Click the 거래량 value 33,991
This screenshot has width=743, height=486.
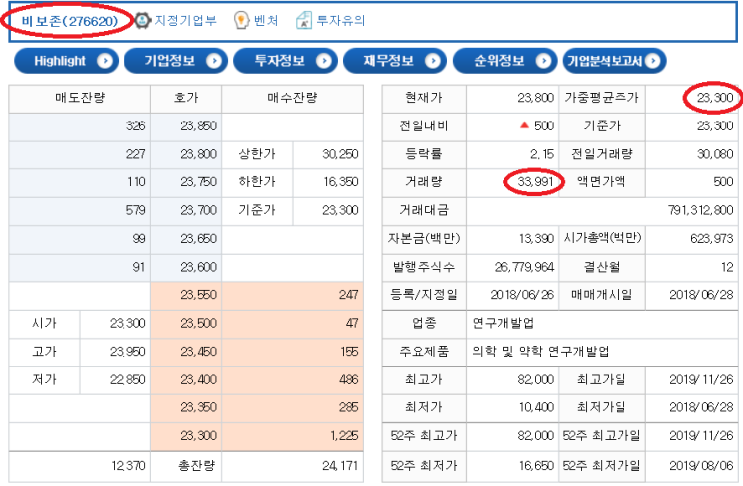tap(535, 182)
